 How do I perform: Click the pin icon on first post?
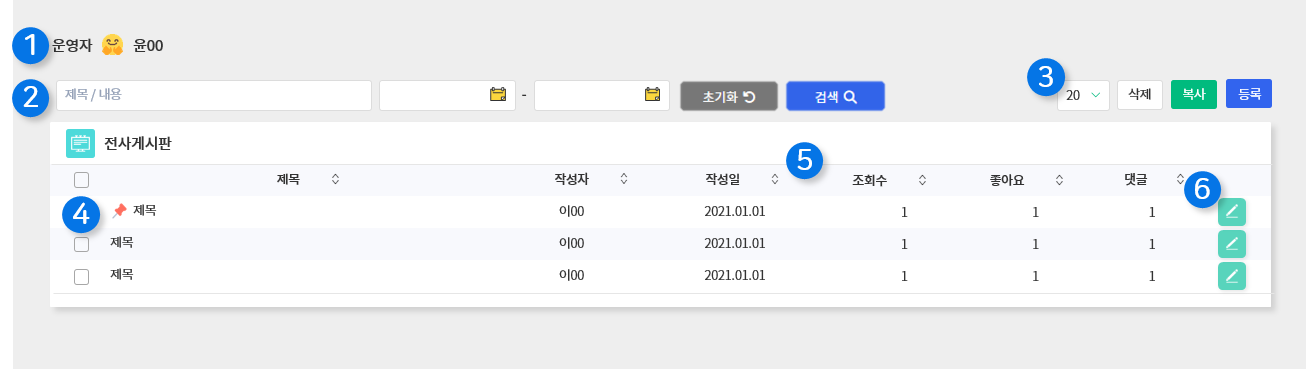tap(119, 211)
